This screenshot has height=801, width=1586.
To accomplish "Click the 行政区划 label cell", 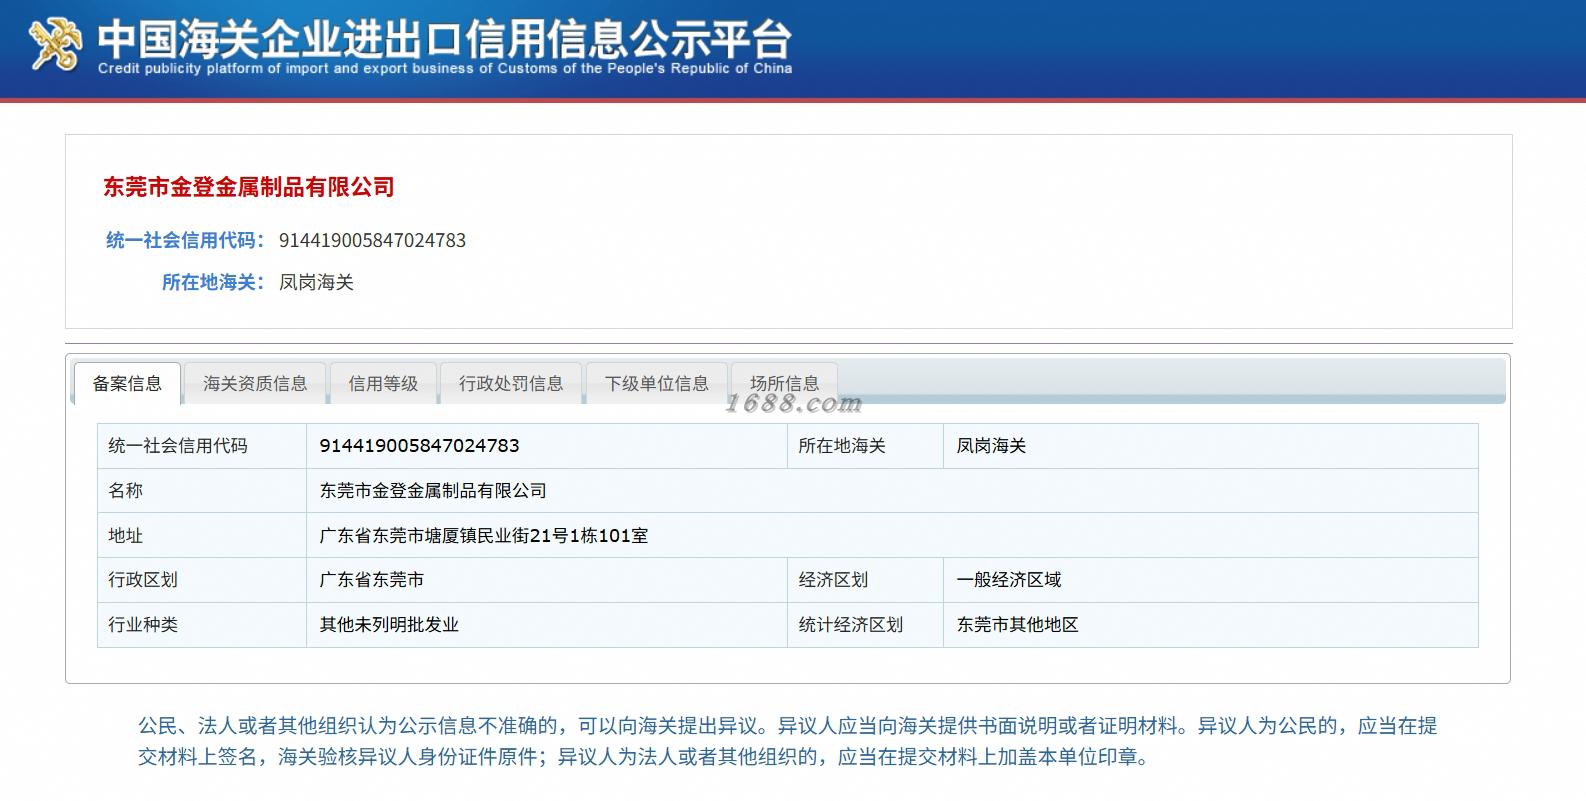I will 202,580.
